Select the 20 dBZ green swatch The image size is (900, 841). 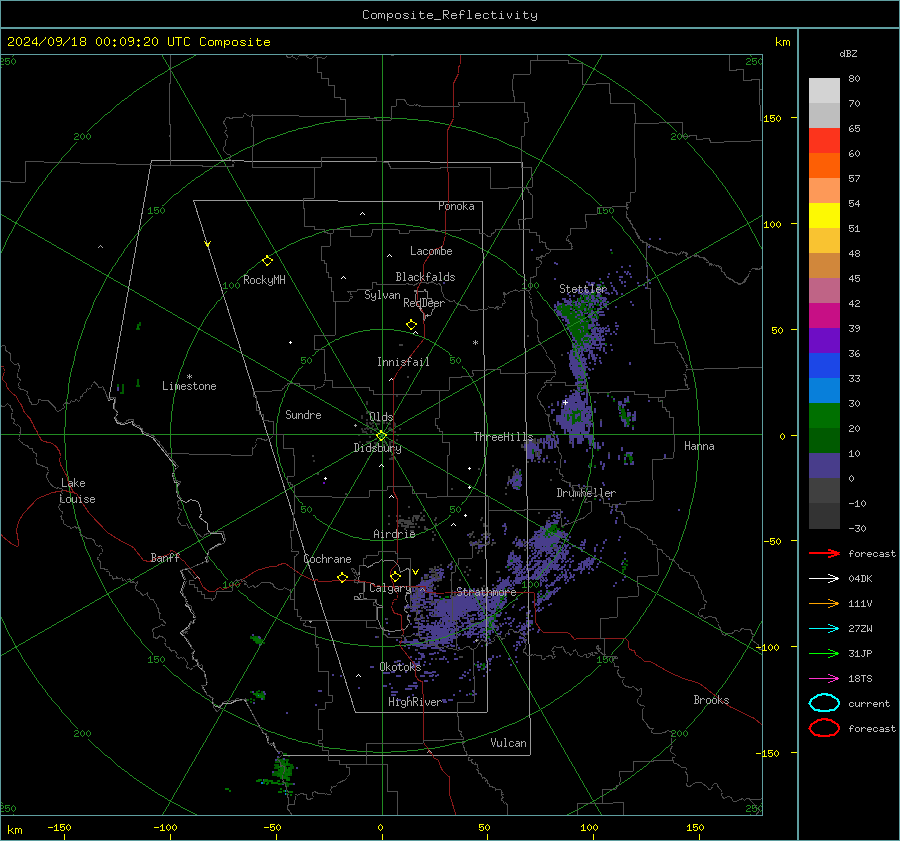coord(824,415)
